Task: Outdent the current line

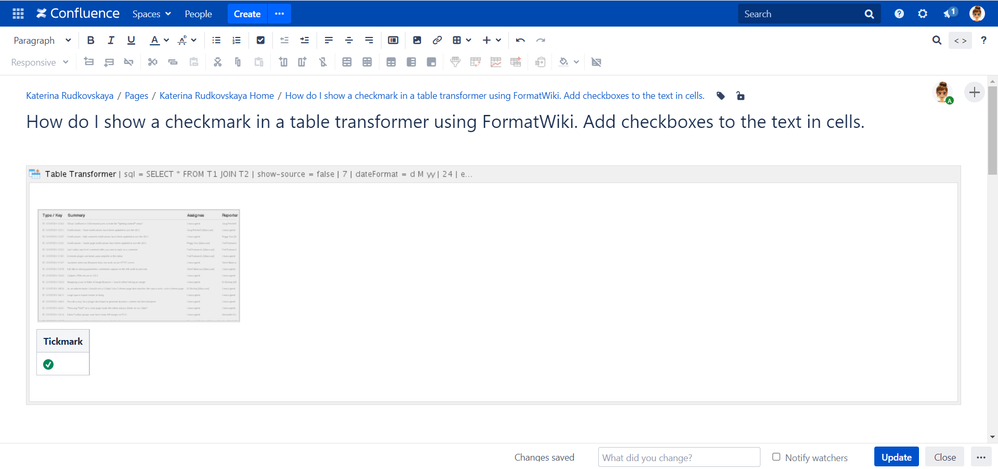Action: 285,40
